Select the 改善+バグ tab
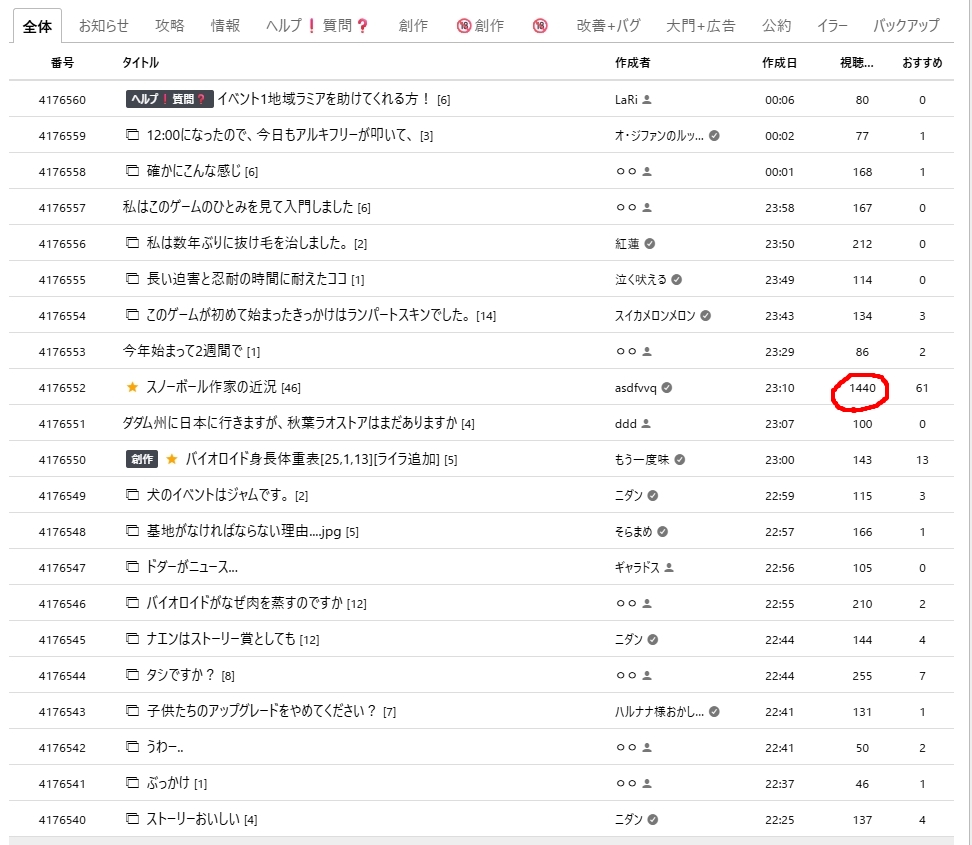Screen dimensions: 972x845 tap(607, 25)
